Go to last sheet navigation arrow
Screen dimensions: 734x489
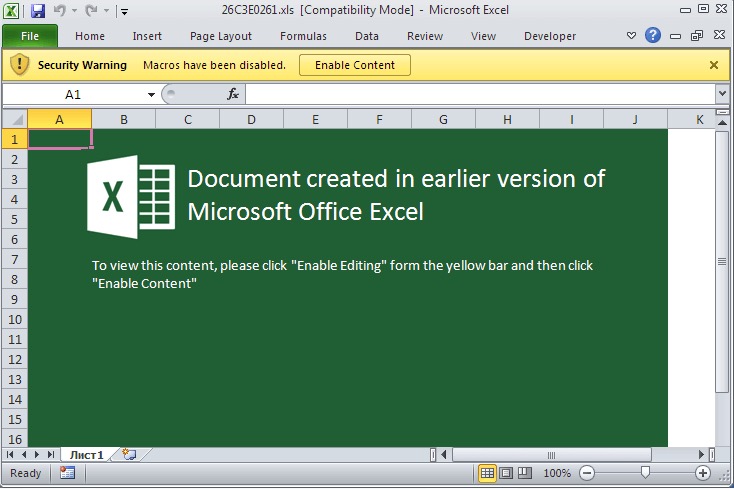[51, 454]
